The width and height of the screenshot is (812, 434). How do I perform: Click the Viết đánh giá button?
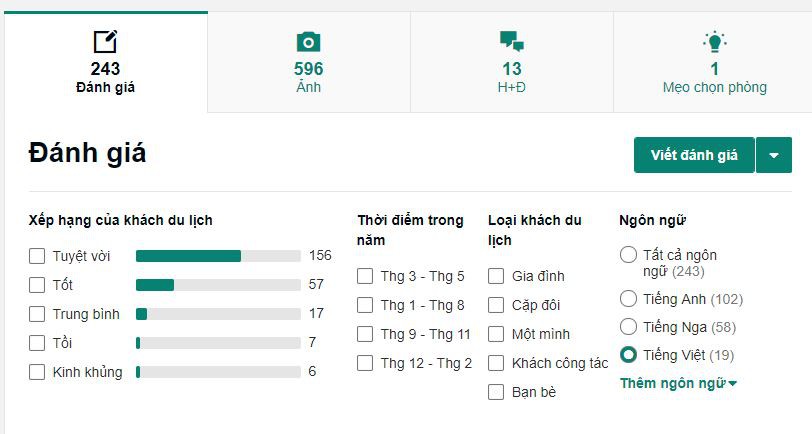694,155
